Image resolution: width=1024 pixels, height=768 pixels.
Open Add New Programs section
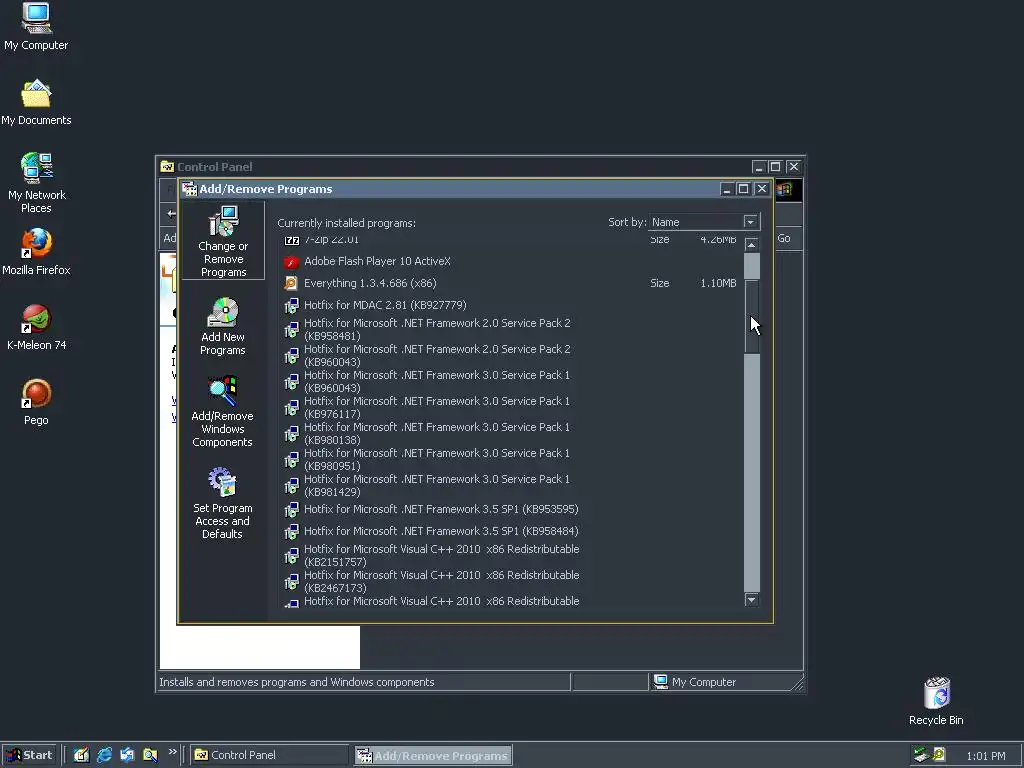pos(223,327)
